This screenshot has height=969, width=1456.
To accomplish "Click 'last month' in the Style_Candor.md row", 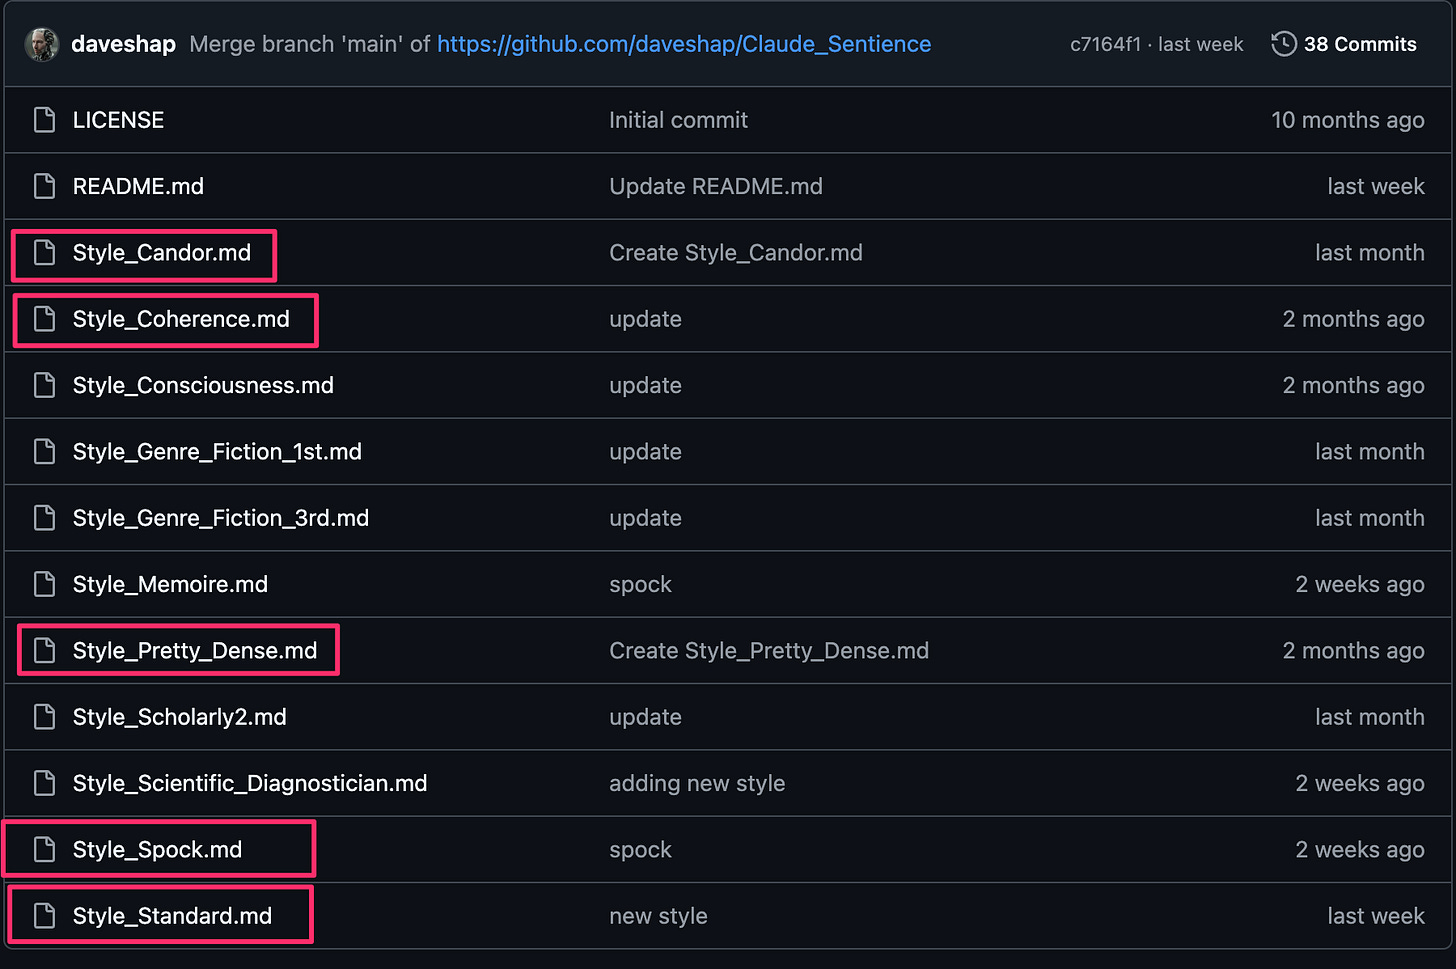I will 1369,253.
